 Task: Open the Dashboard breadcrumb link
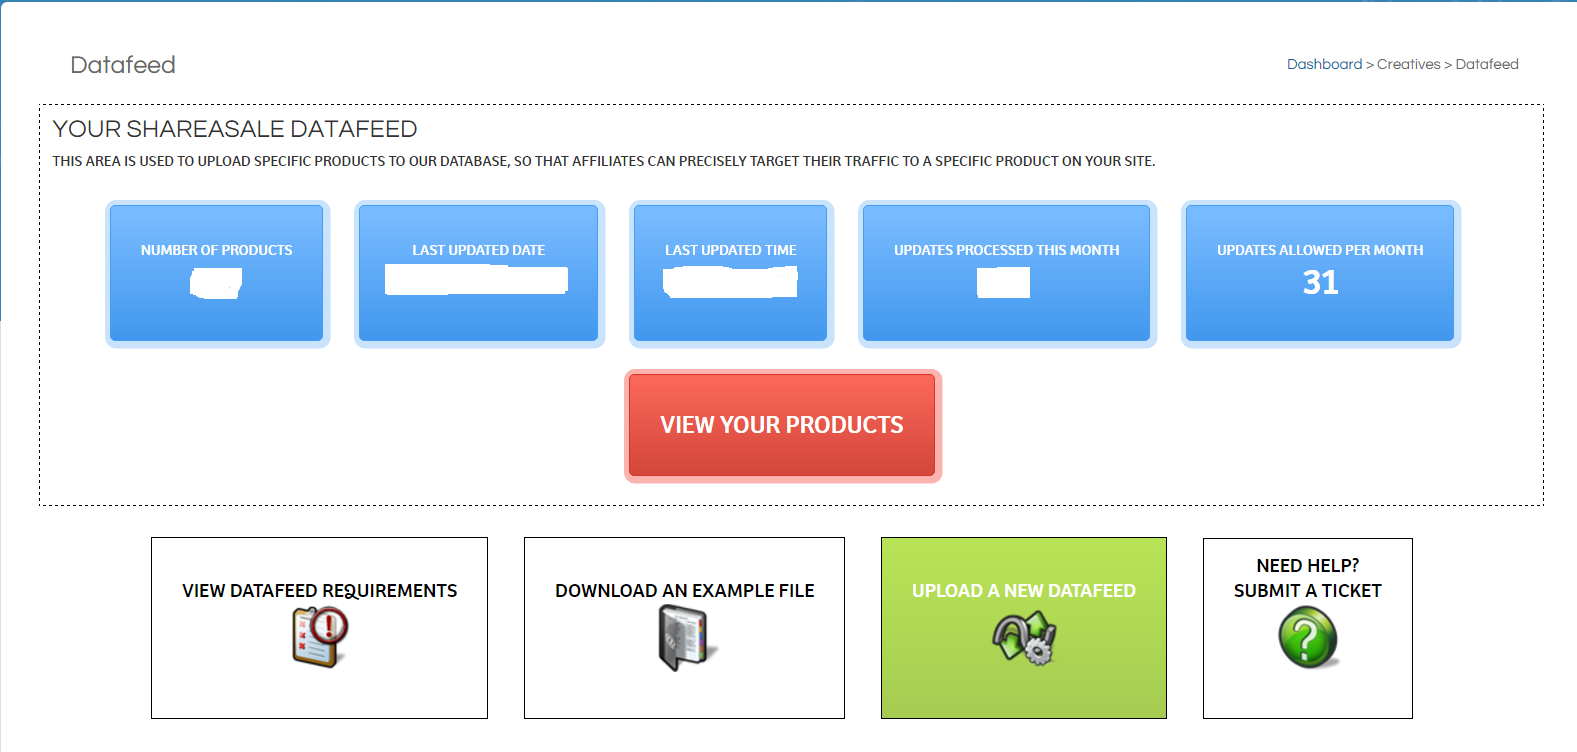pyautogui.click(x=1324, y=64)
